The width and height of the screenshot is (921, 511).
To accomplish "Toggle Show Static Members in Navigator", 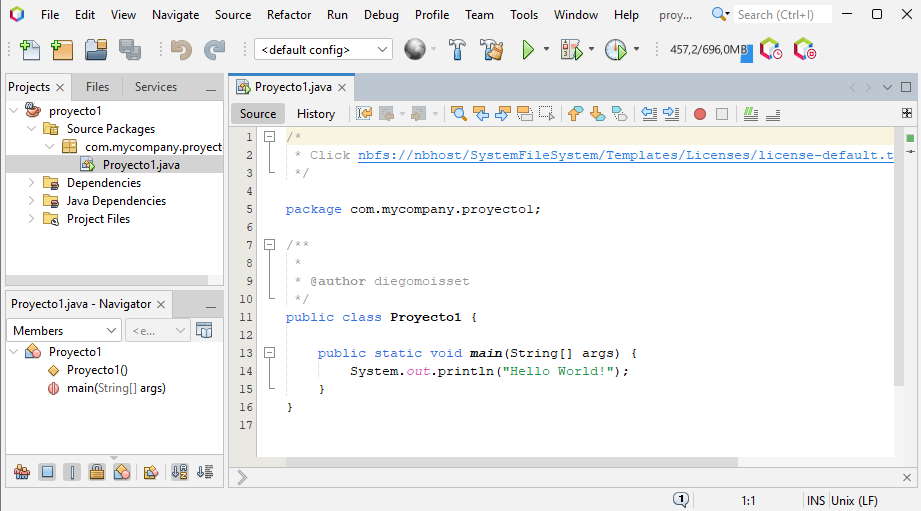I will (72, 472).
